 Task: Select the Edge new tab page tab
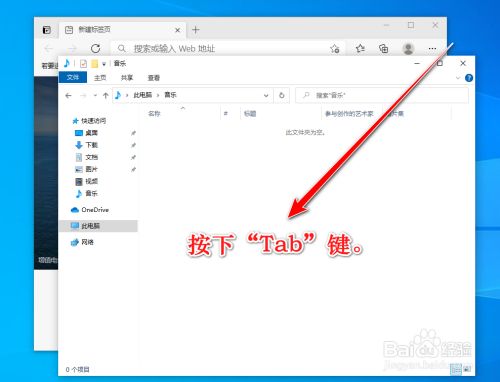point(122,30)
